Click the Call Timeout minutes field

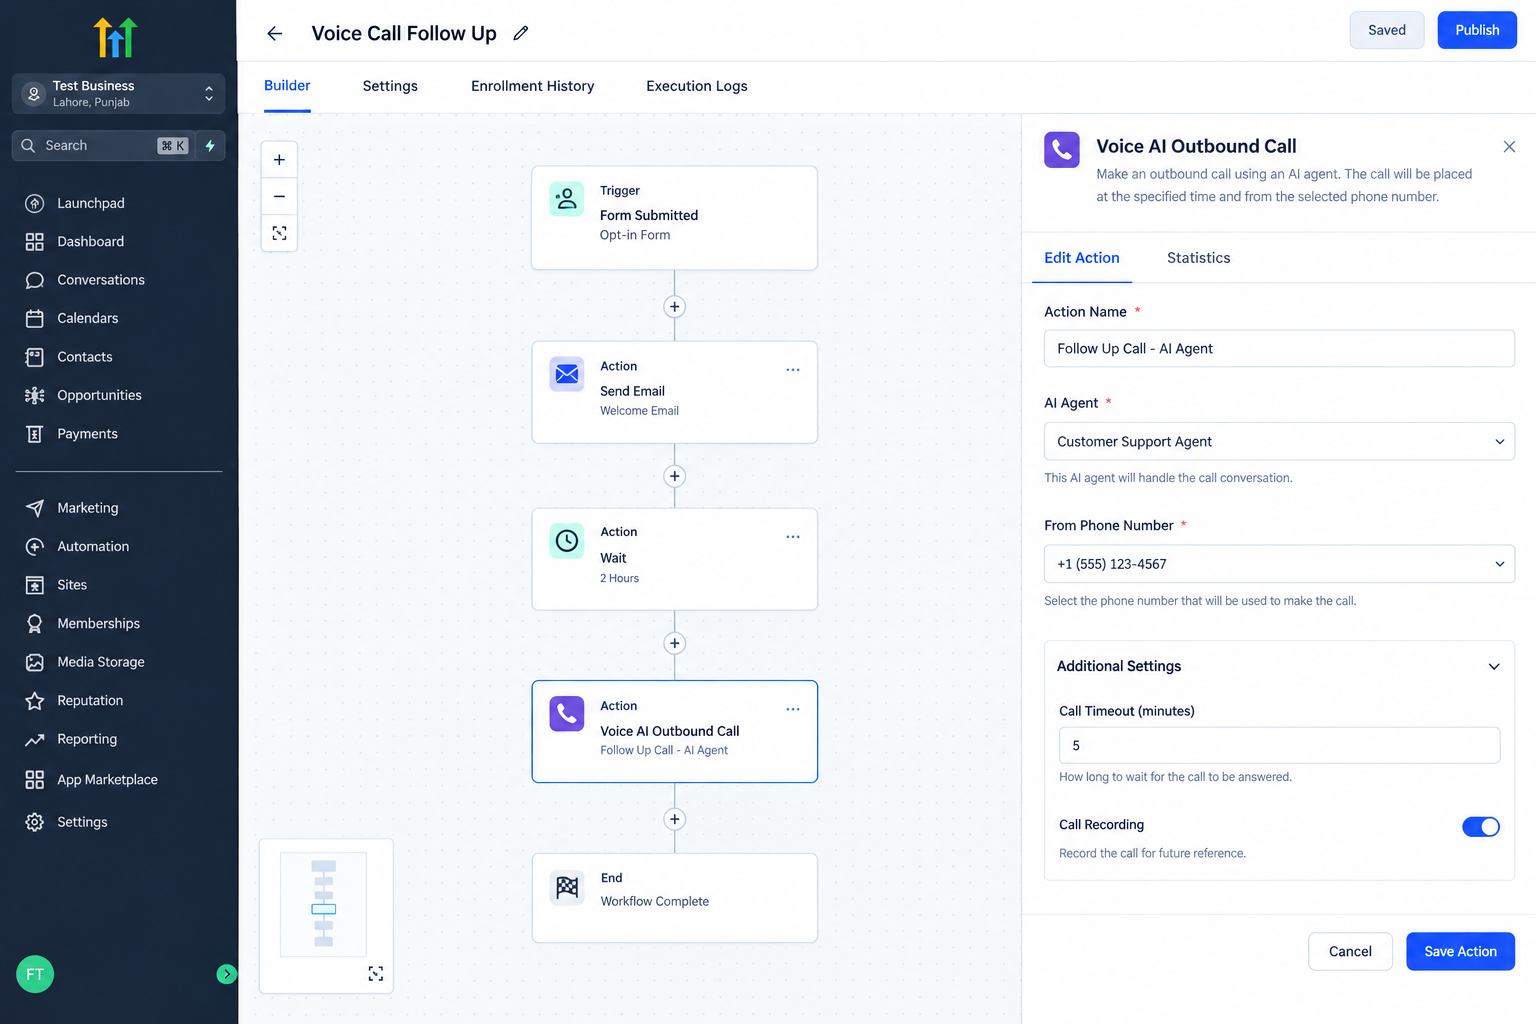click(x=1279, y=745)
